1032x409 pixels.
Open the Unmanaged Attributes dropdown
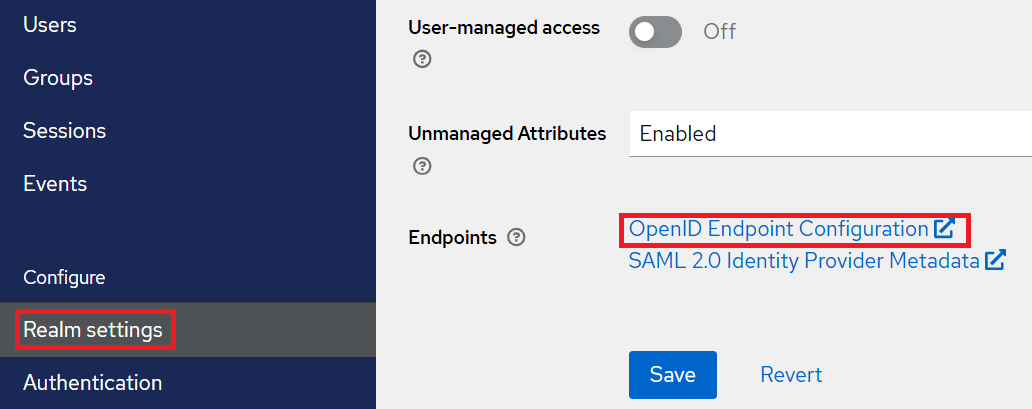830,133
